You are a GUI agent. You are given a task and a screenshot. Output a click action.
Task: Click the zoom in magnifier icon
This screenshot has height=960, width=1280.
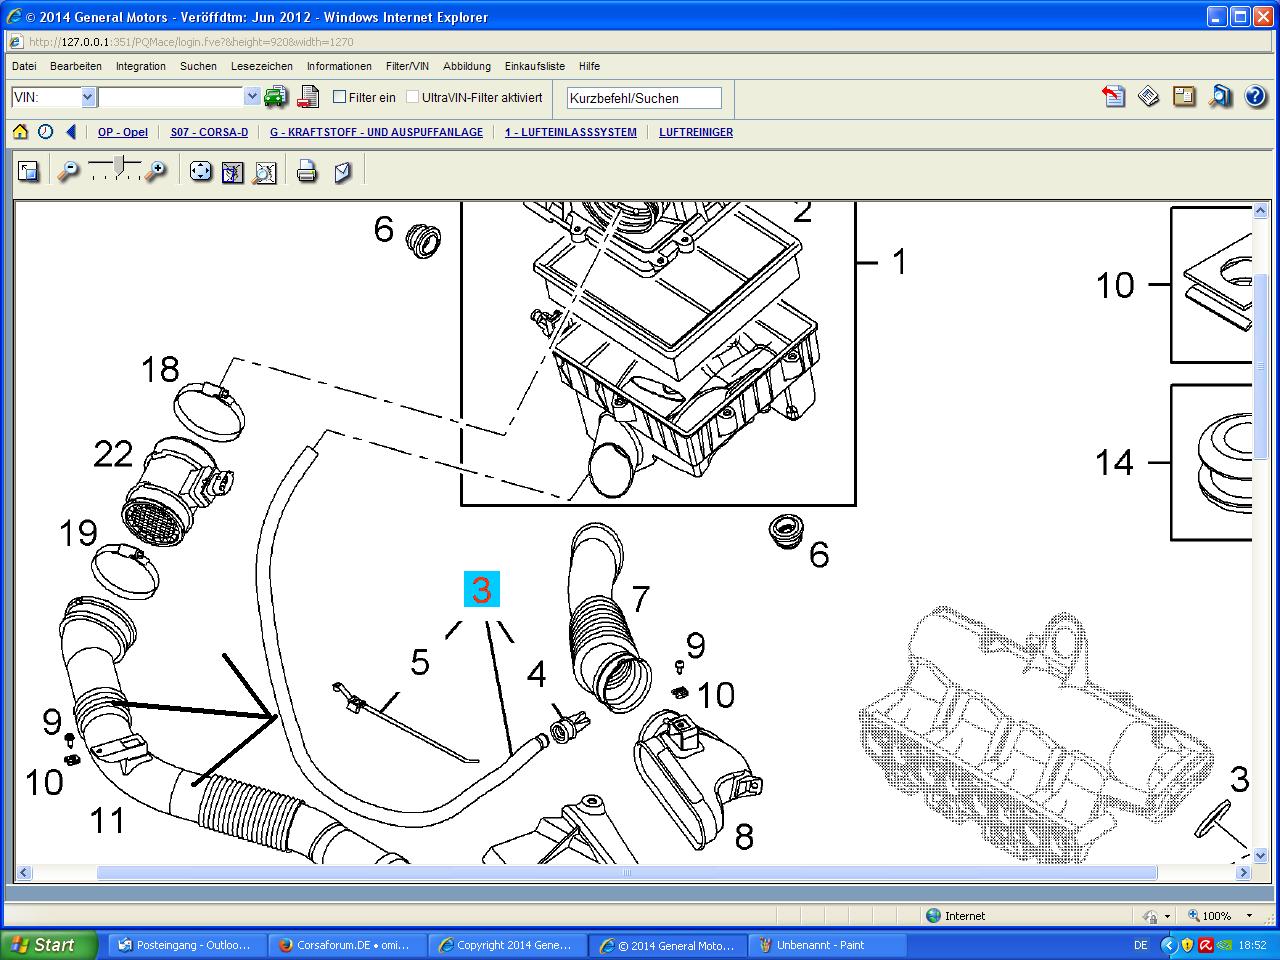point(155,172)
